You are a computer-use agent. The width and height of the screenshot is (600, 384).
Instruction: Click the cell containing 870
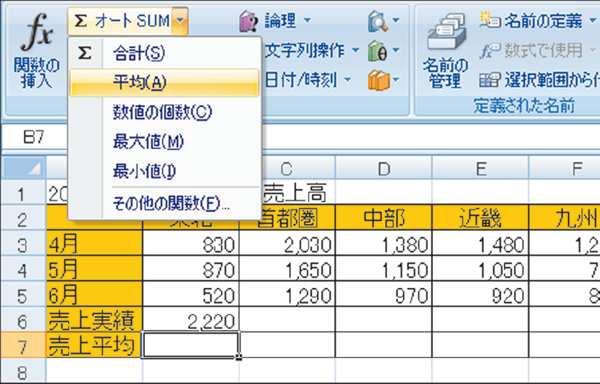point(191,269)
